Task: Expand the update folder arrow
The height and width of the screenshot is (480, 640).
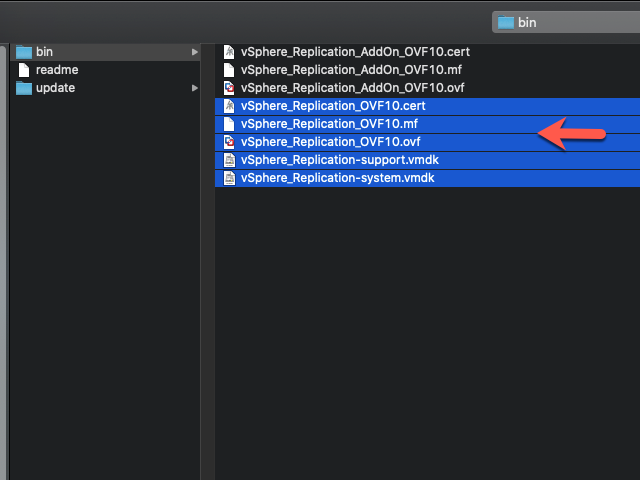Action: tap(195, 88)
